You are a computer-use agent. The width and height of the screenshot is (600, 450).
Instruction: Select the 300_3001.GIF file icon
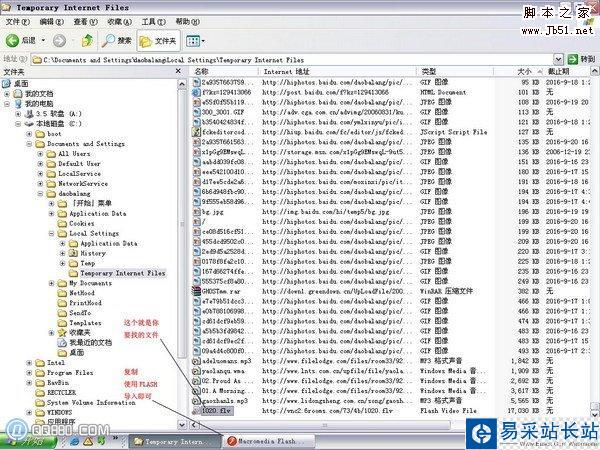(x=196, y=112)
